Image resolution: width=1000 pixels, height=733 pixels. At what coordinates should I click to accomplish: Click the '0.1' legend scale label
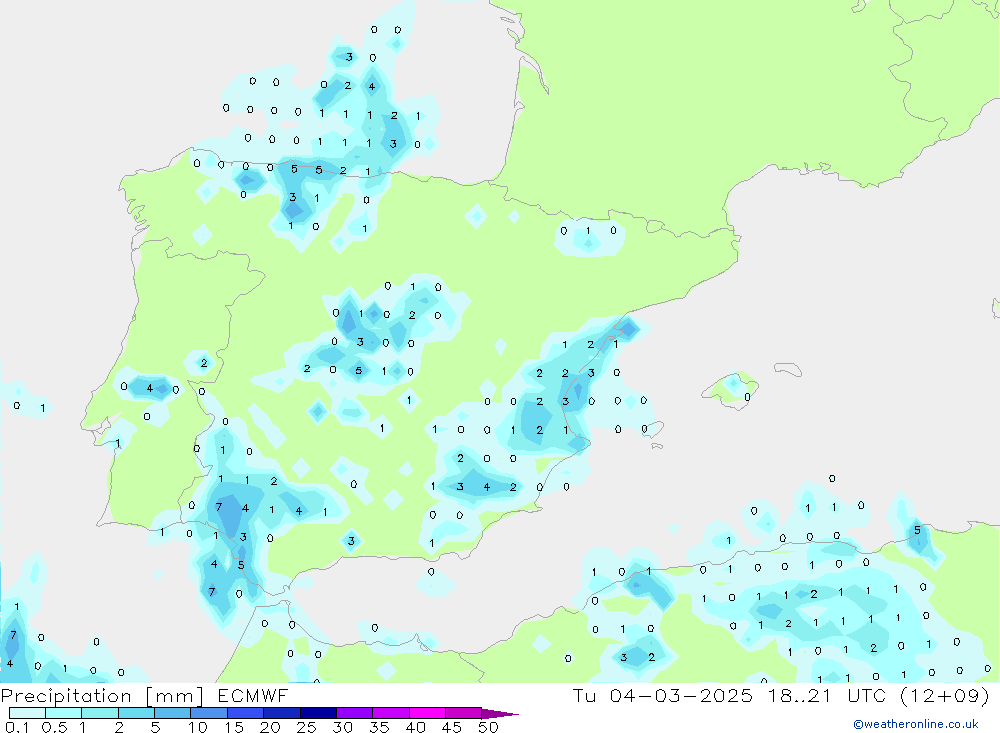[17, 727]
